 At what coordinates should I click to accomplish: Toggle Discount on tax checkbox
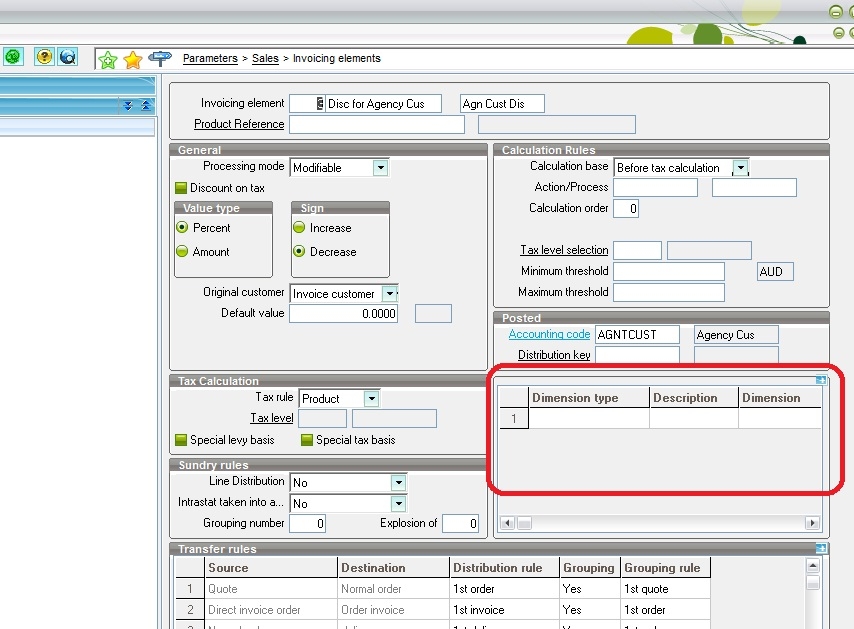[x=181, y=188]
